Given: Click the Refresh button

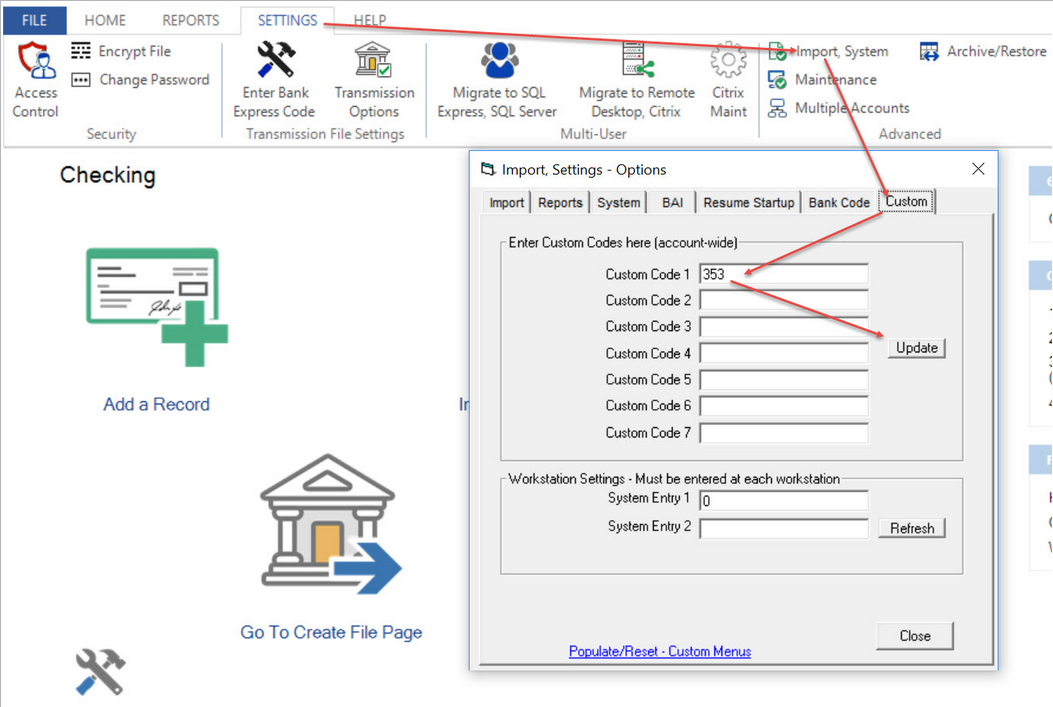Looking at the screenshot, I should click(911, 528).
